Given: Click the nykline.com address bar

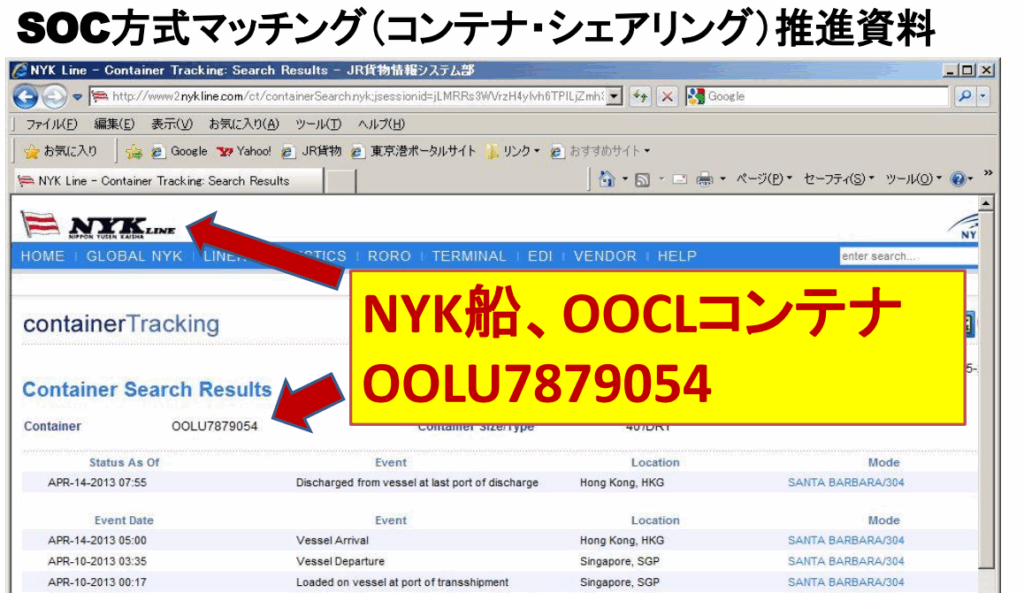Looking at the screenshot, I should [x=349, y=97].
